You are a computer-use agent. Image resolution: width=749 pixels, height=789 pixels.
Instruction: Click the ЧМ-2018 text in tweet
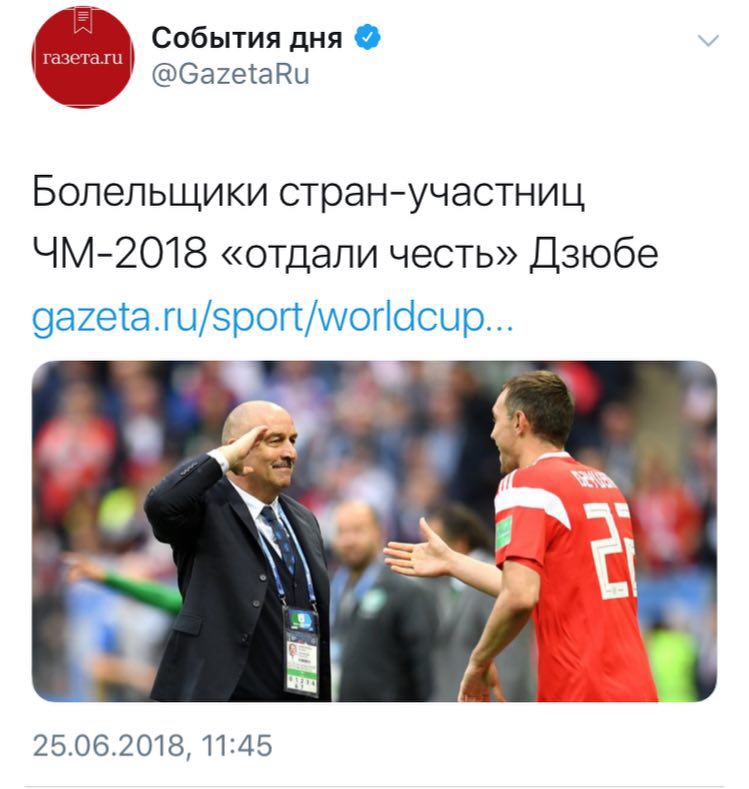120,253
